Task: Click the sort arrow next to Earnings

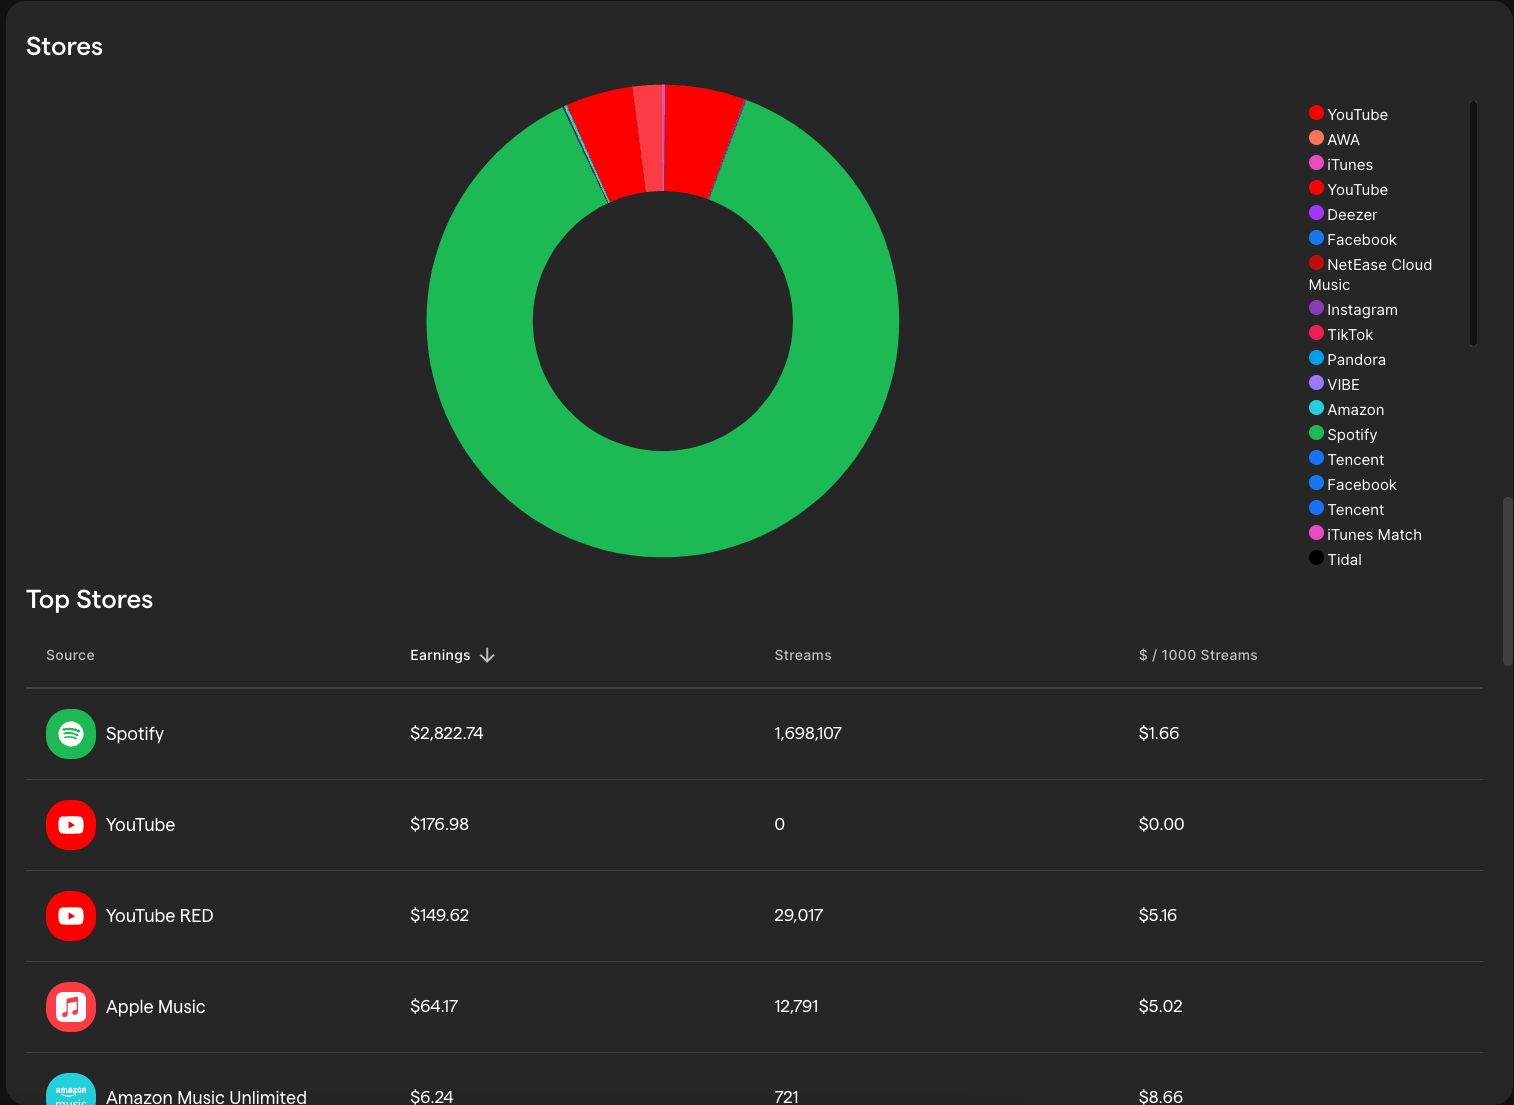Action: [x=487, y=655]
